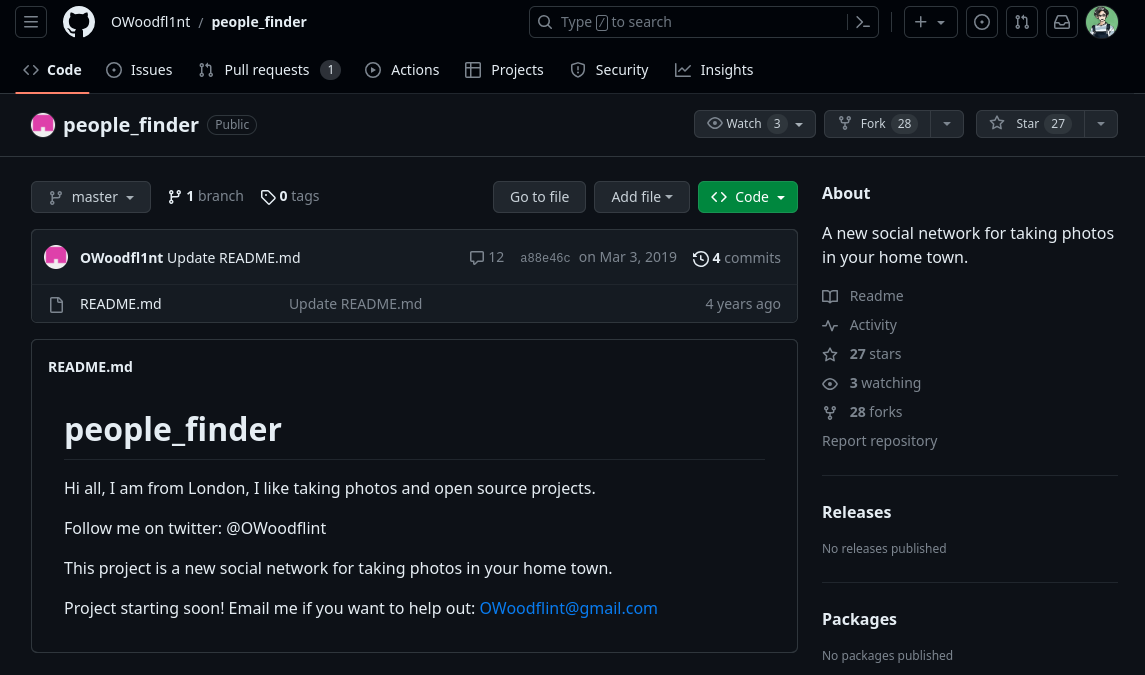Click the OWoodflint@gmail.com email link
This screenshot has height=675, width=1145.
(x=568, y=608)
